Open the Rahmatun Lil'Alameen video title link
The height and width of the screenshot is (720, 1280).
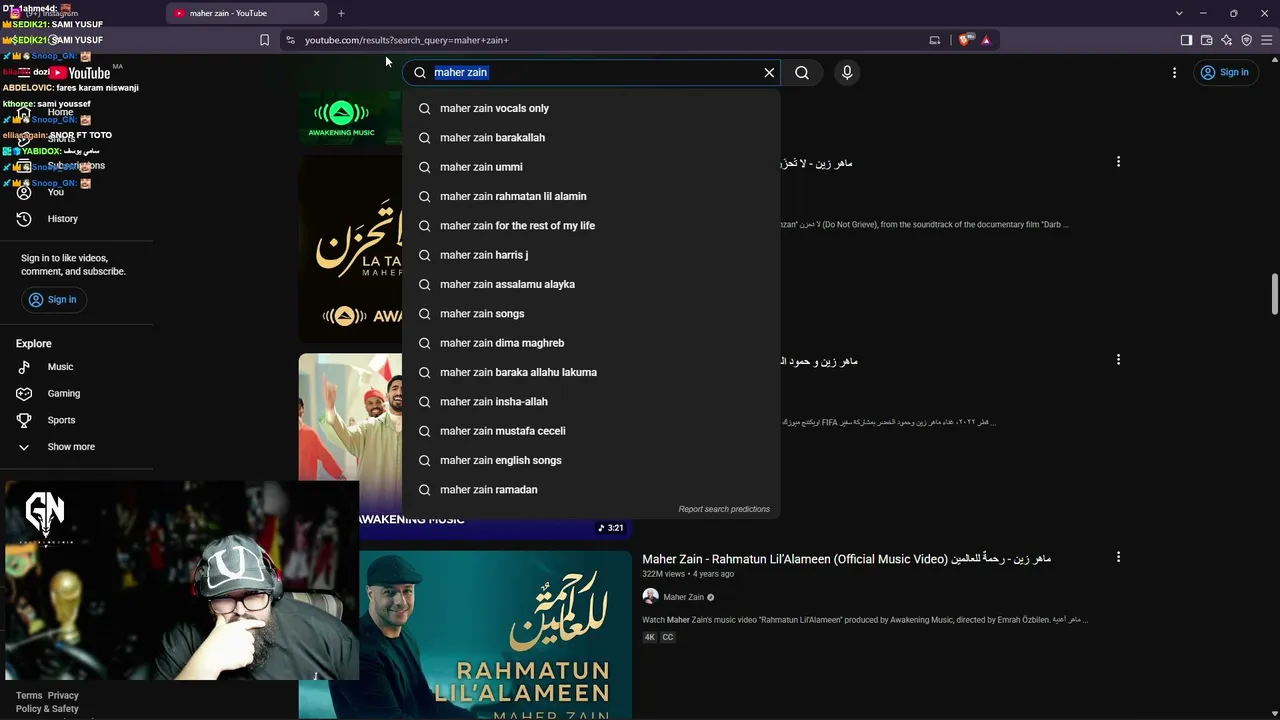tap(846, 559)
